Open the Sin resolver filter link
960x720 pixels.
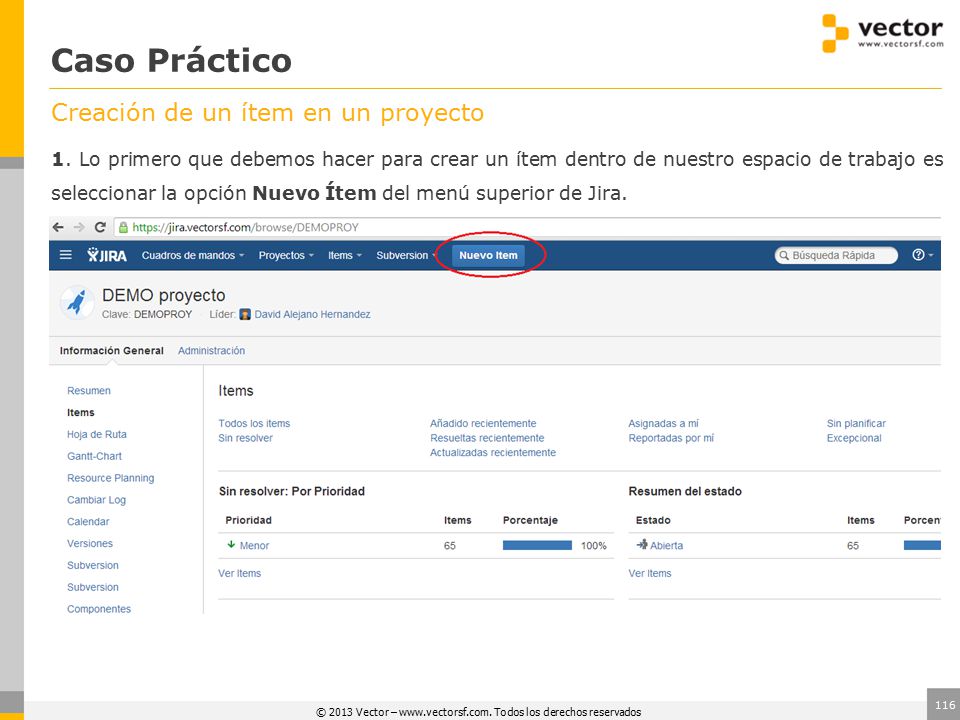[x=246, y=438]
